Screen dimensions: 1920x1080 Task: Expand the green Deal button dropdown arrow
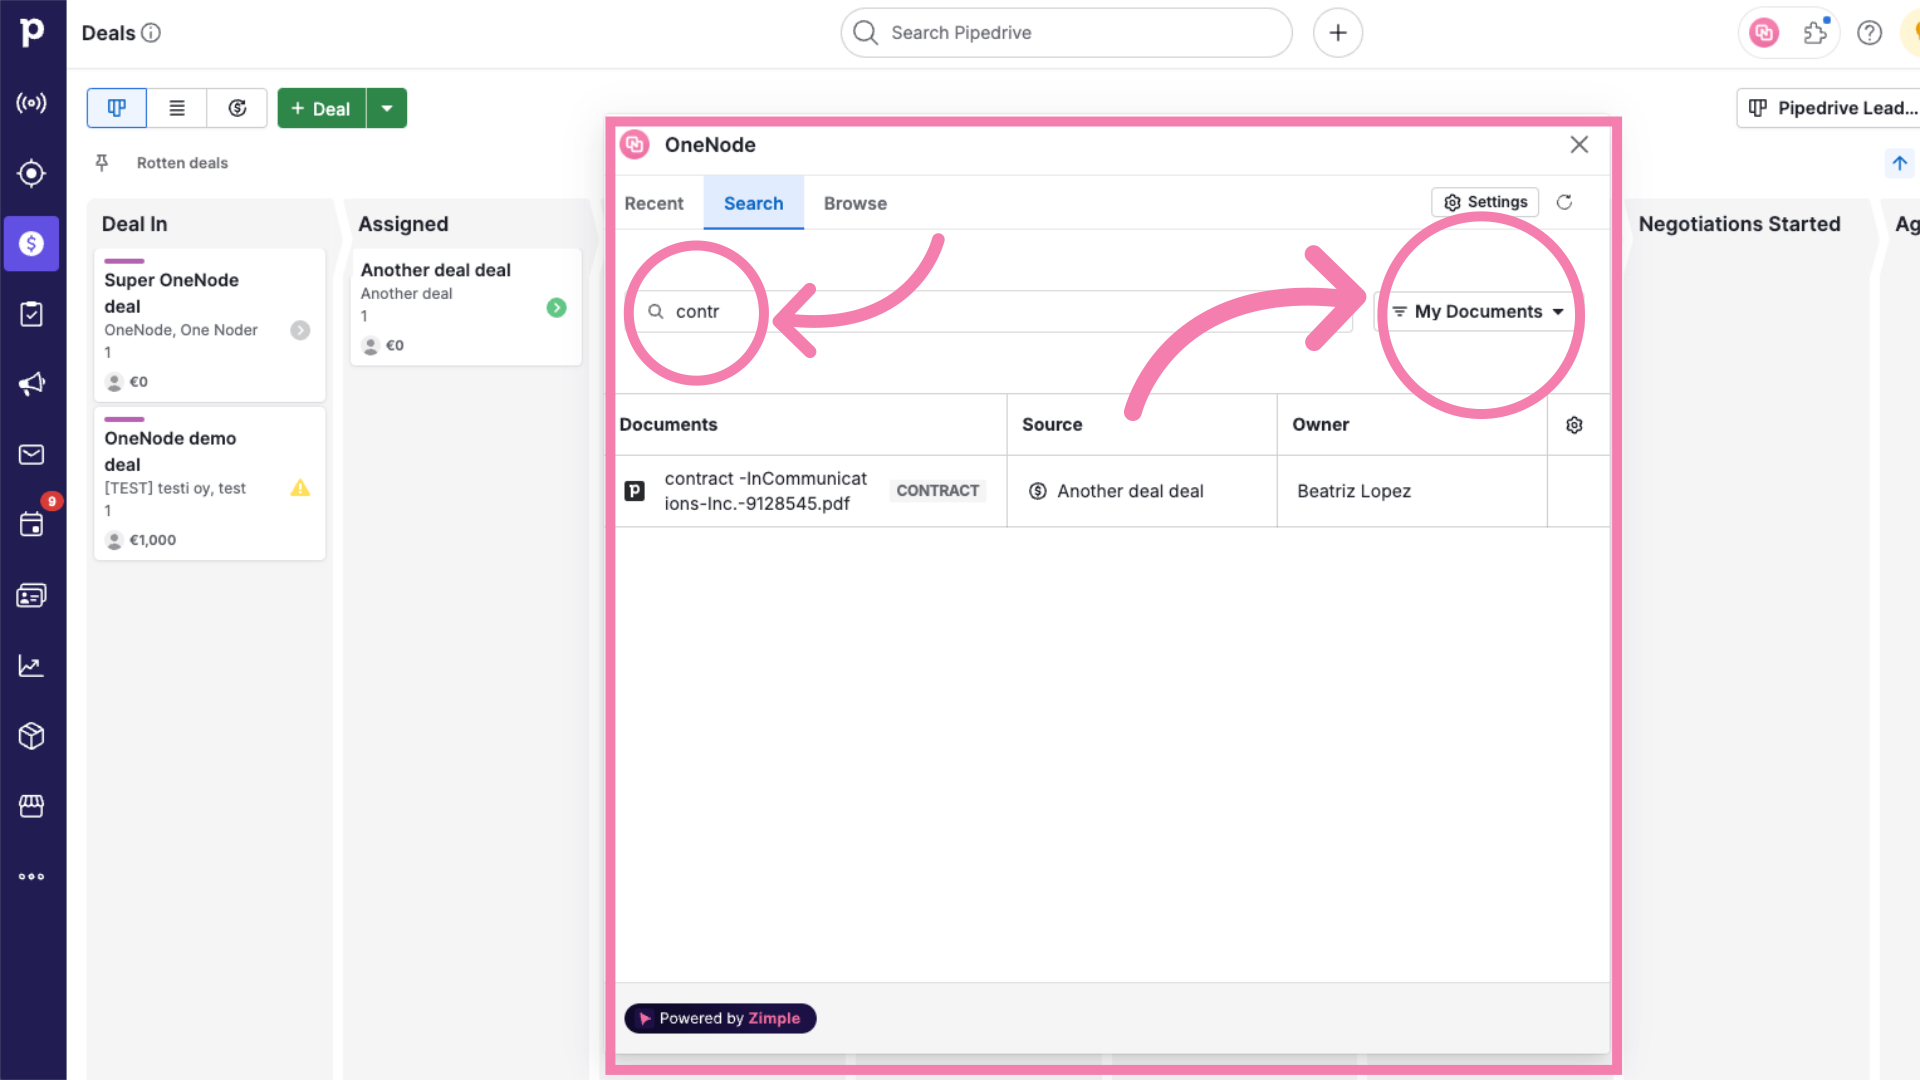coord(386,108)
